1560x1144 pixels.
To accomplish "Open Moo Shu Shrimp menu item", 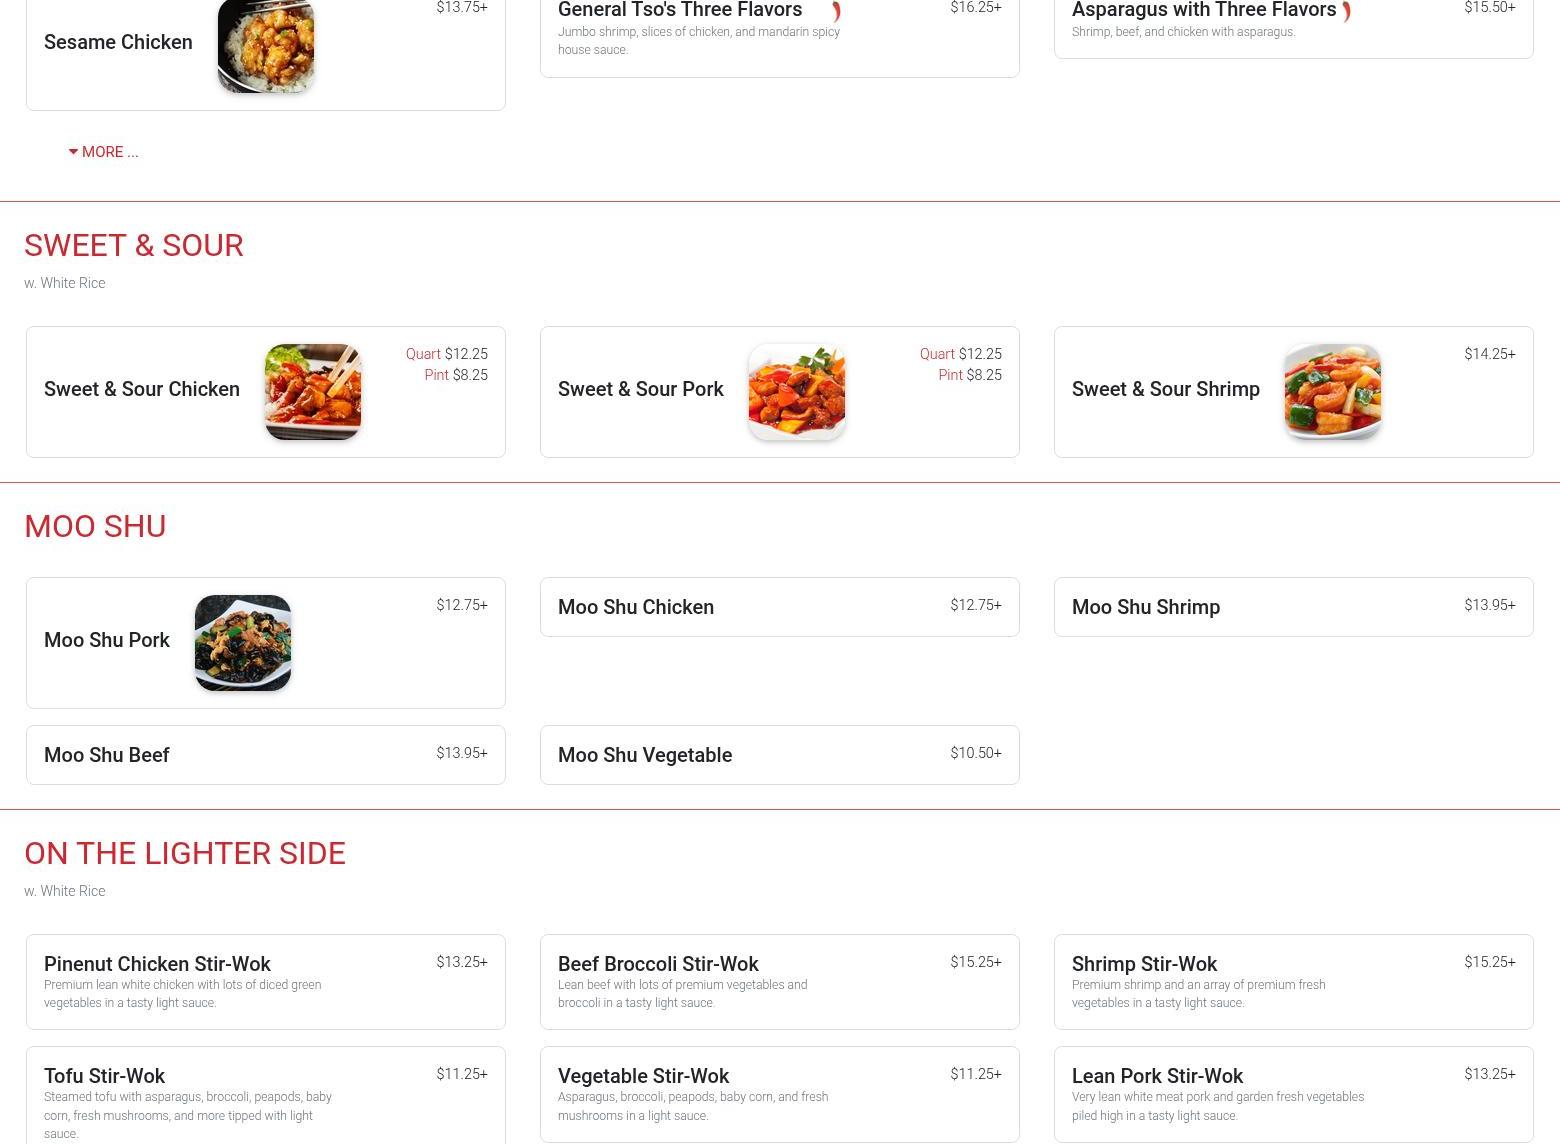I will click(x=1294, y=607).
